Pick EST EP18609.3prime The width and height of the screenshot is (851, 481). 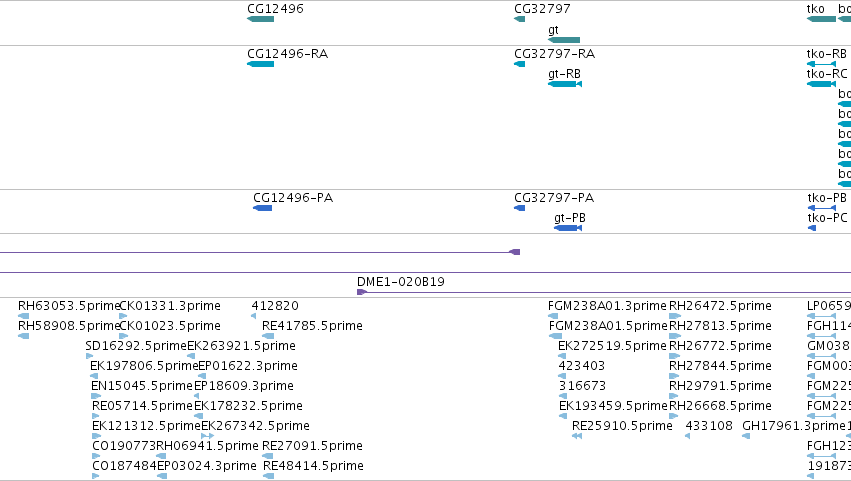[244, 387]
